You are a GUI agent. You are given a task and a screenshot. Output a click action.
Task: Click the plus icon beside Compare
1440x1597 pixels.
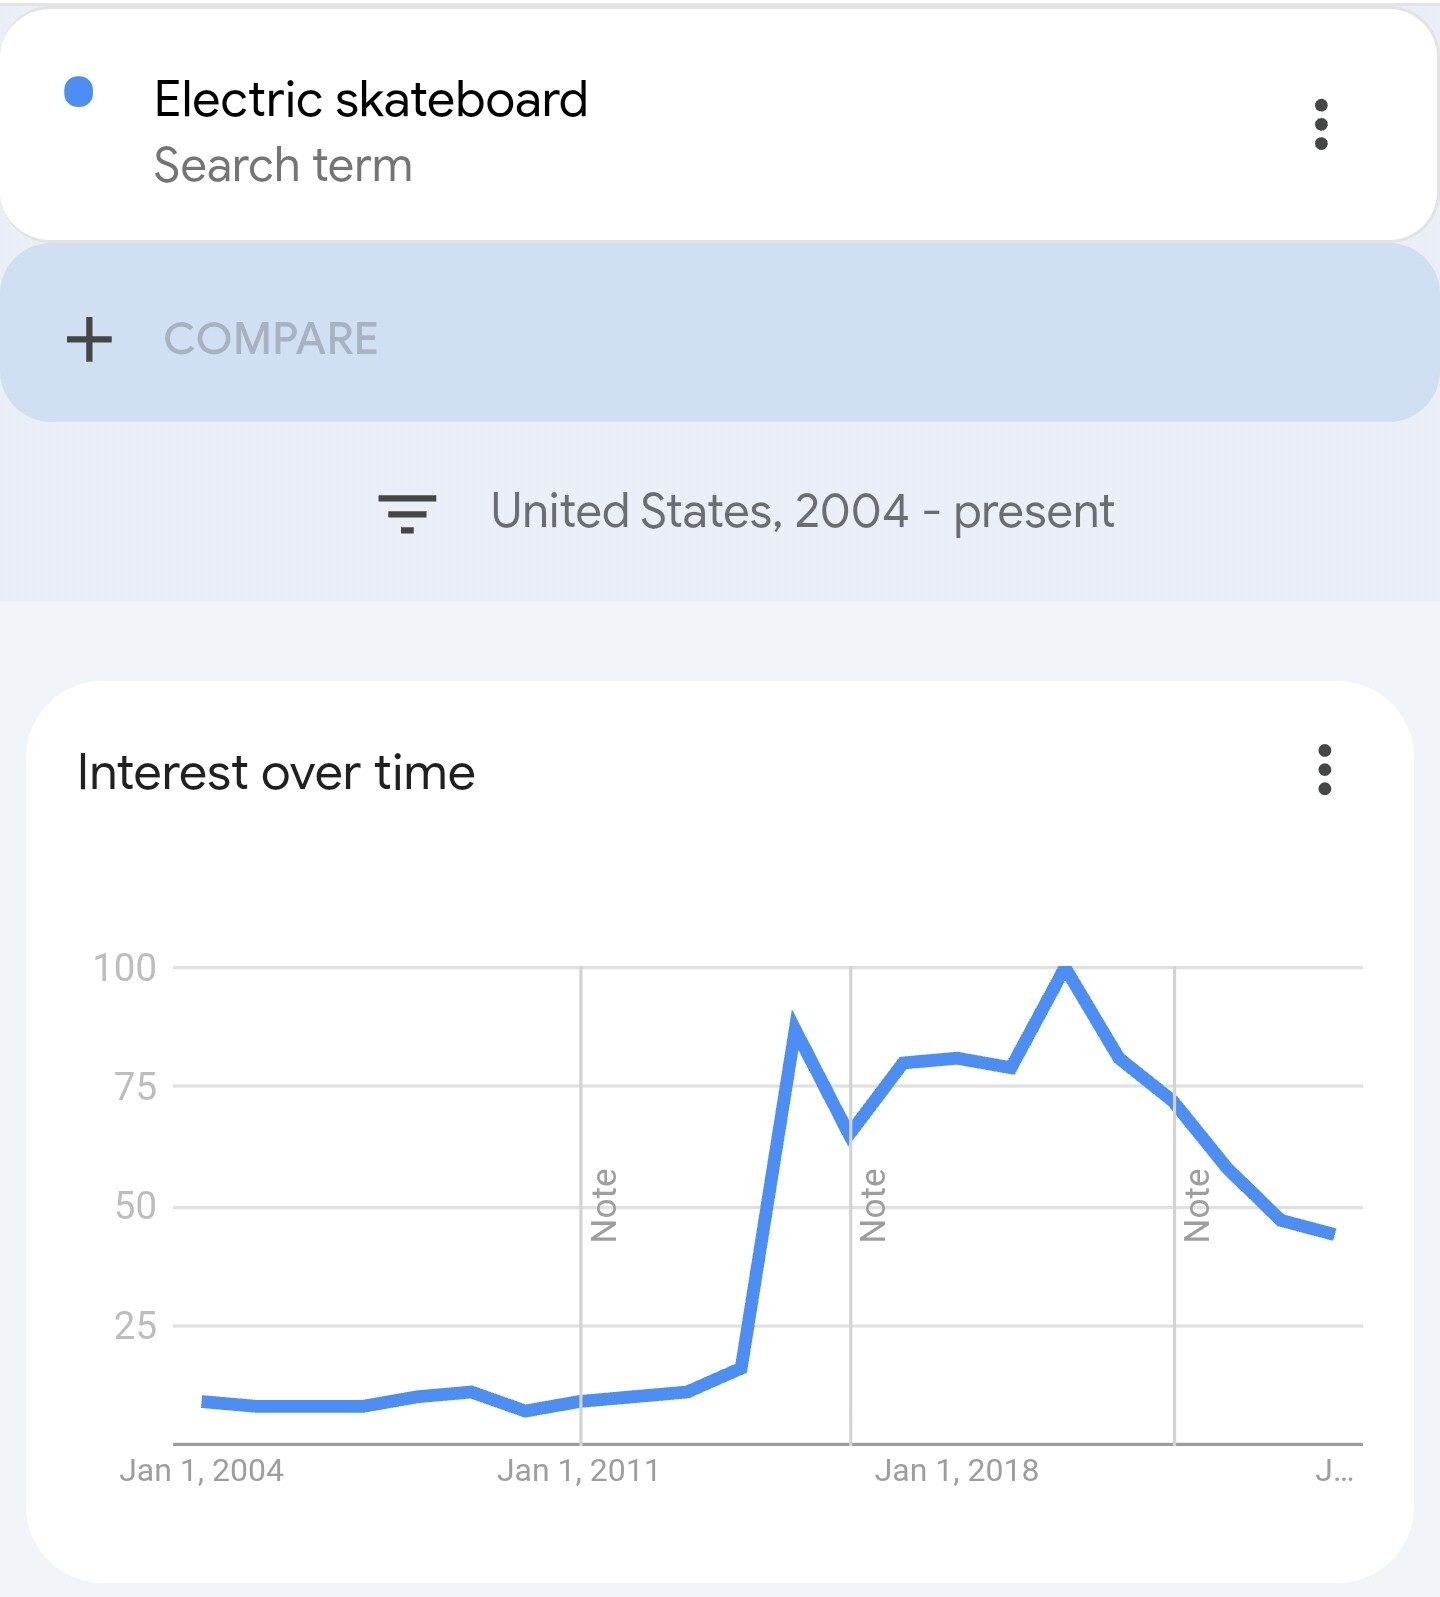tap(90, 339)
